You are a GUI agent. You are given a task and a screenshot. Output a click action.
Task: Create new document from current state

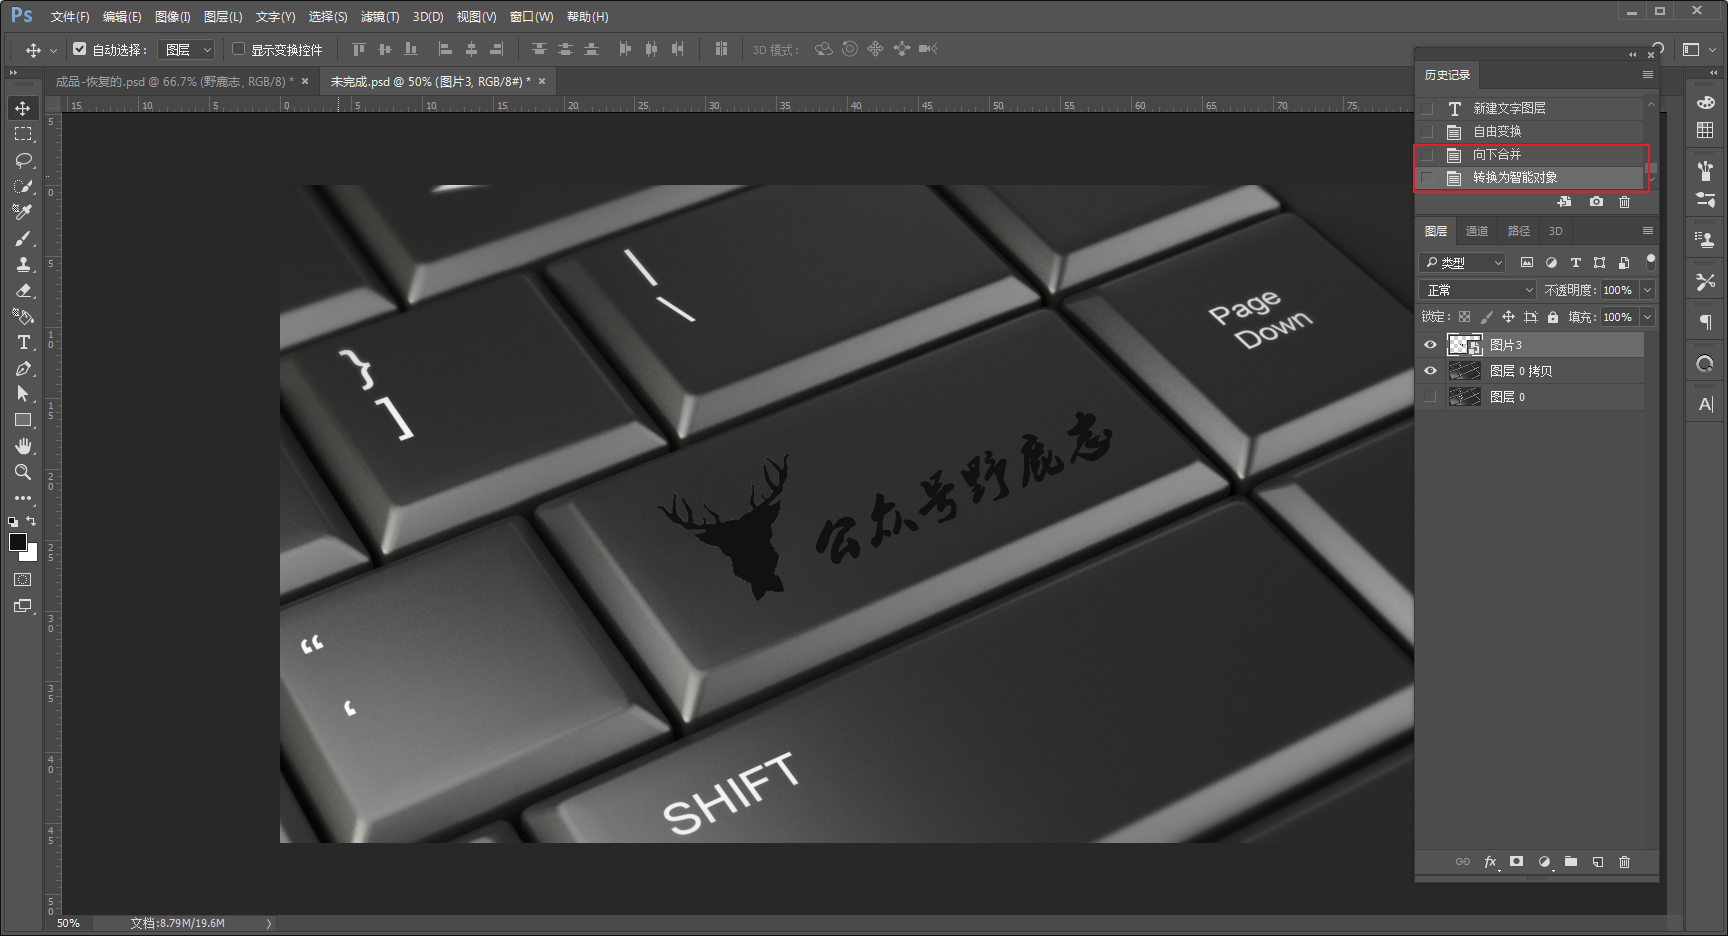1565,202
